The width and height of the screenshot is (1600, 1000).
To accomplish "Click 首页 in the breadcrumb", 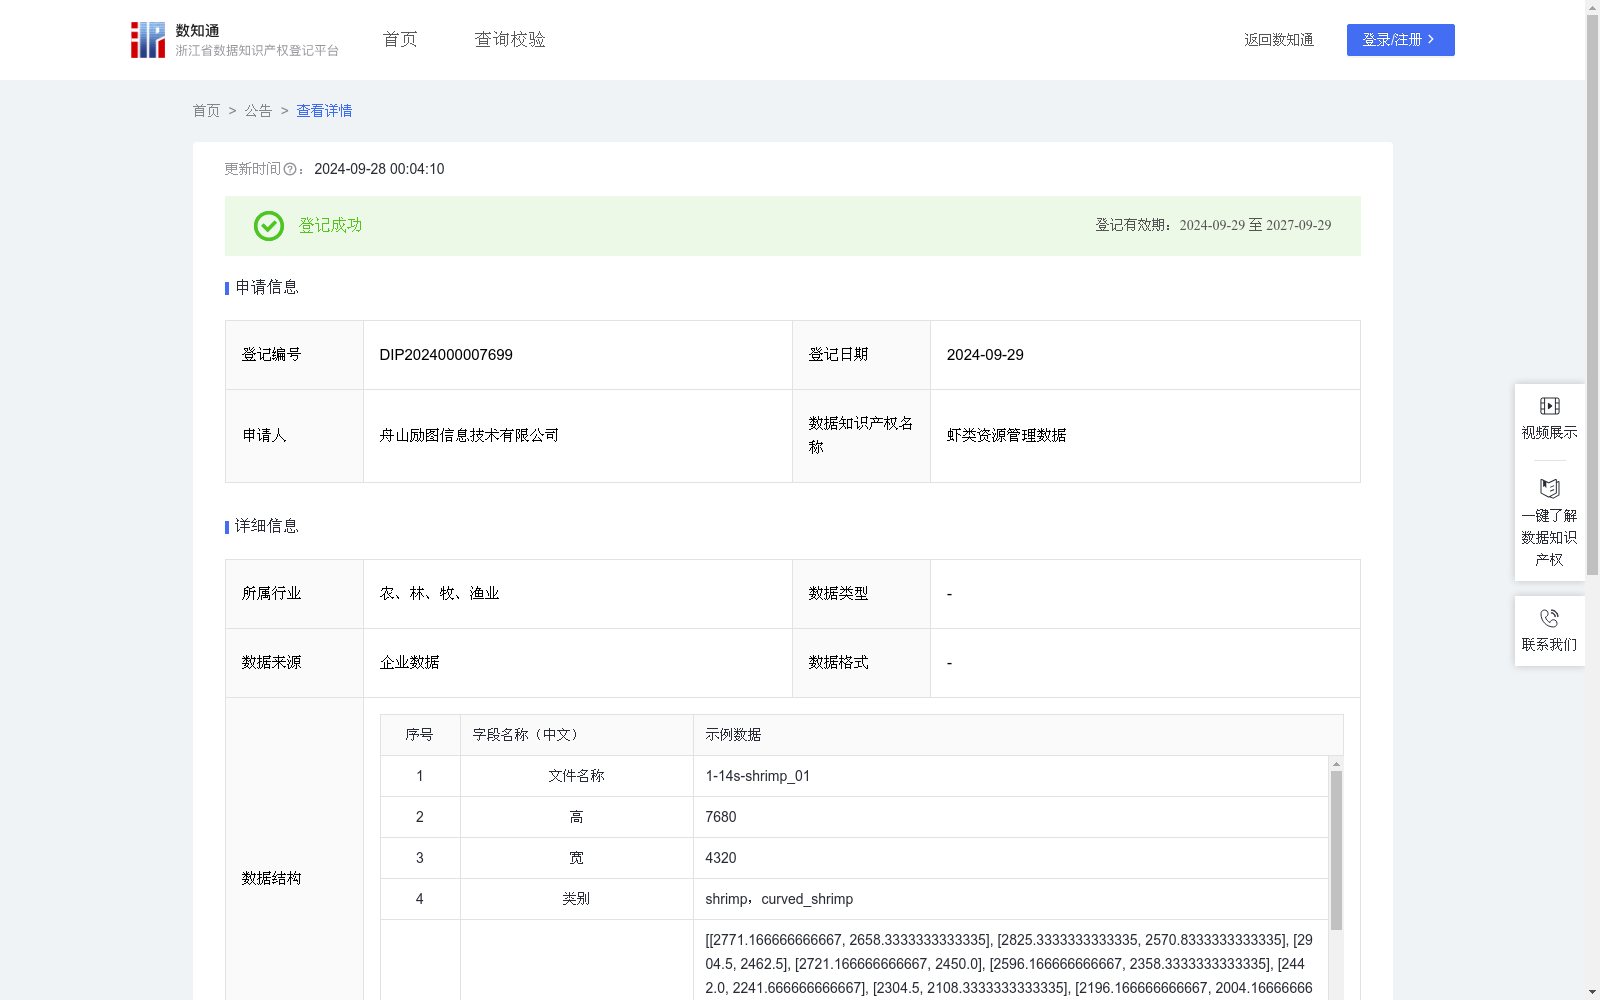I will click(x=206, y=111).
